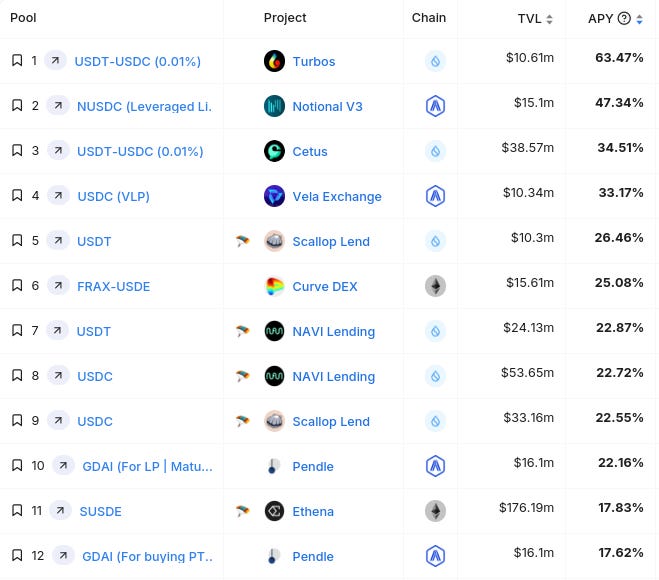659x580 pixels.
Task: Click the Chain column header
Action: [429, 18]
